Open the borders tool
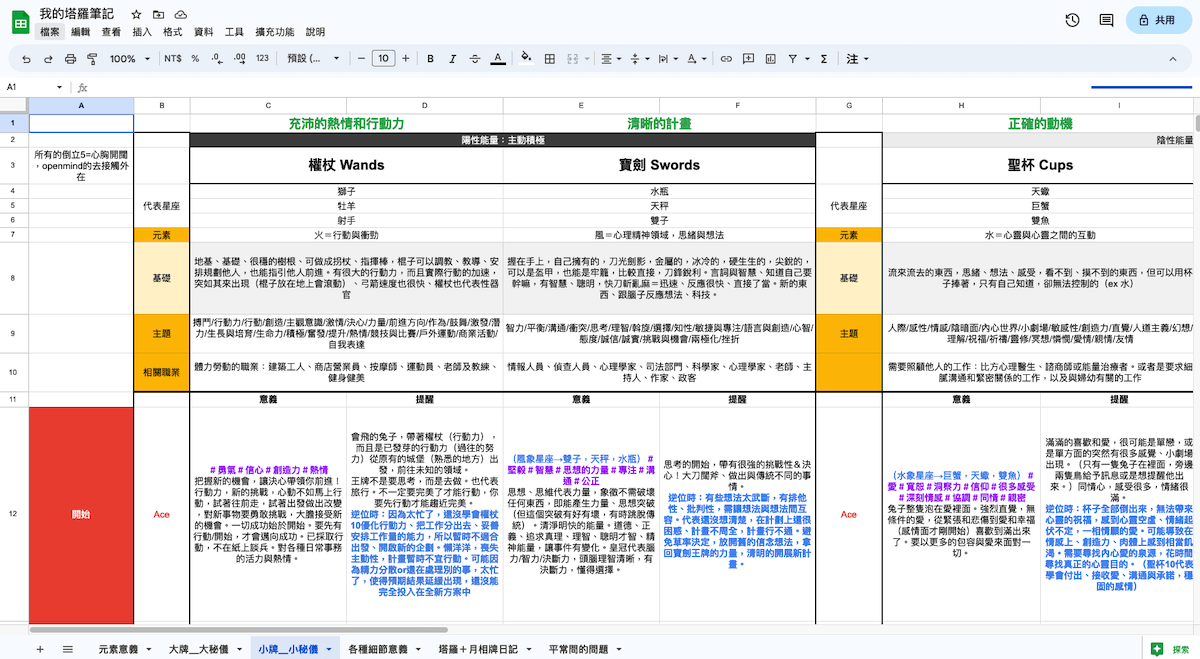 550,59
